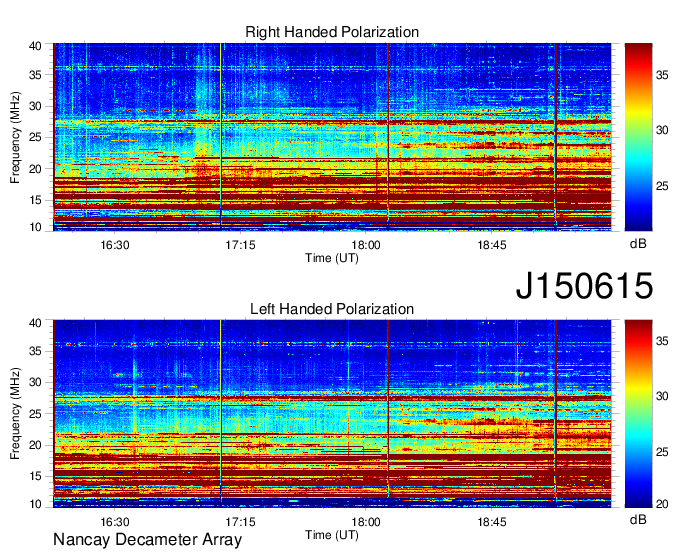Click the 20 MHz tick on upper plot
This screenshot has height=552, width=680.
[x=36, y=169]
